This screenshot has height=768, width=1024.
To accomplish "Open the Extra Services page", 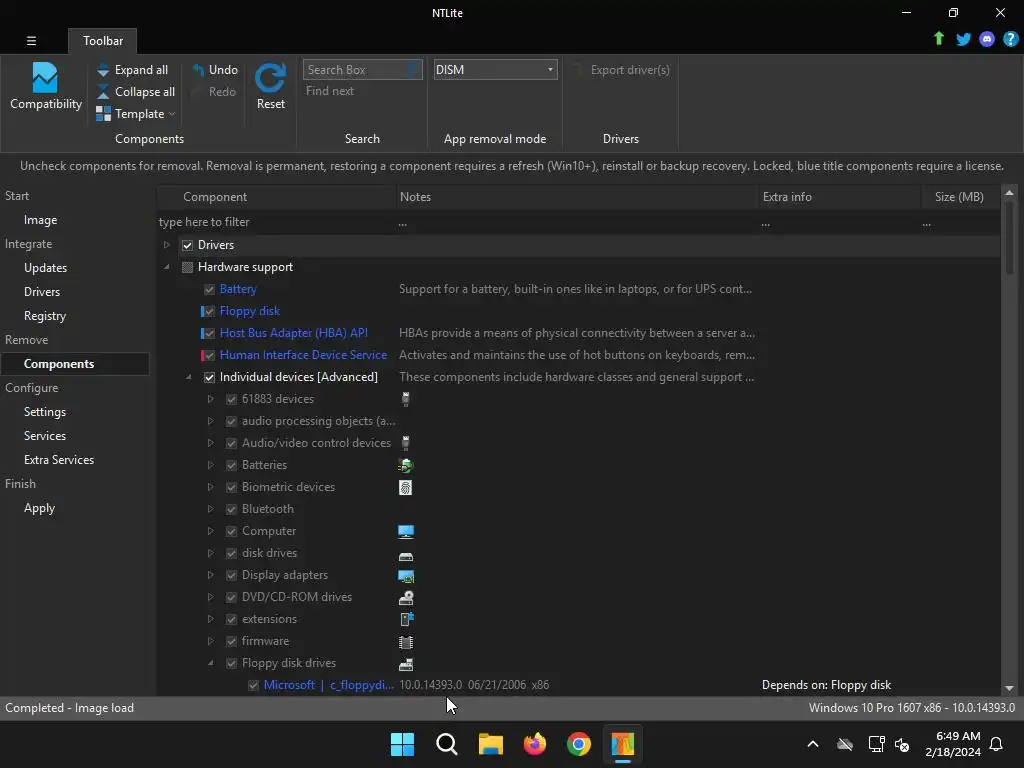I will [59, 460].
